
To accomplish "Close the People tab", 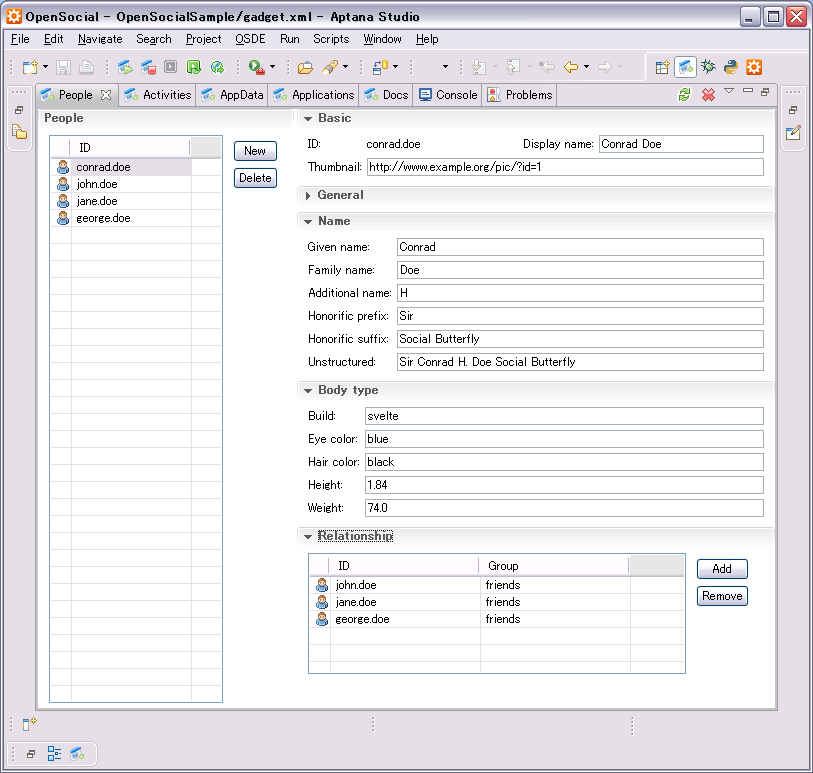I will [x=106, y=95].
